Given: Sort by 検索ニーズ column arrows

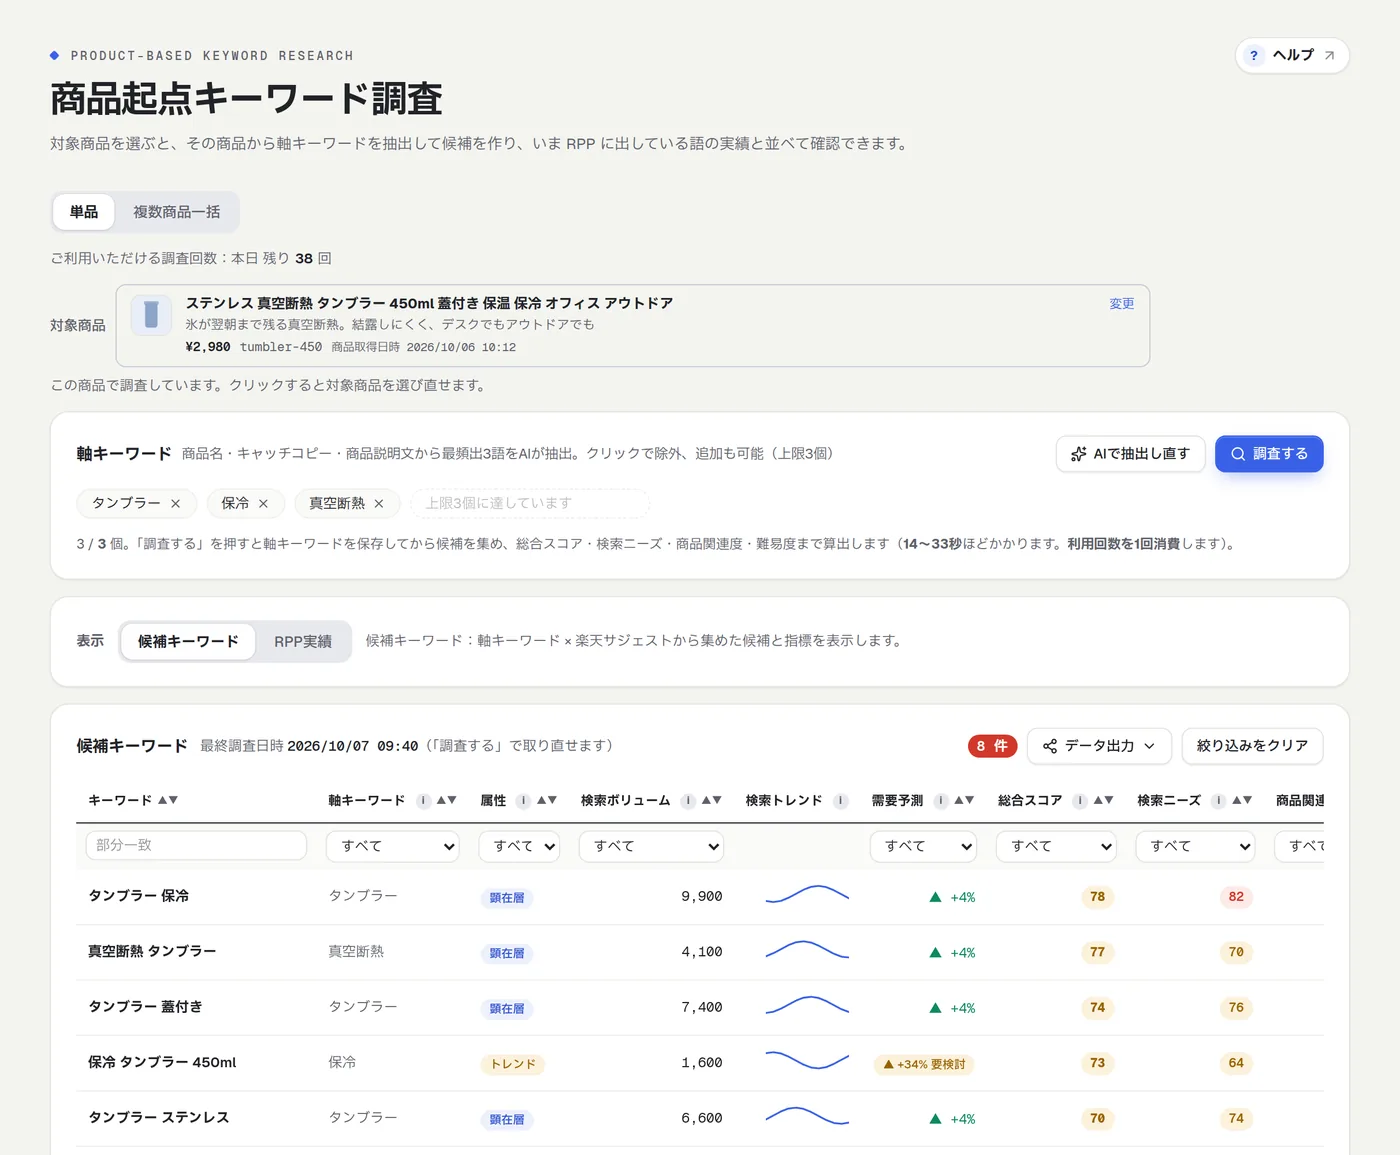Looking at the screenshot, I should (x=1242, y=800).
